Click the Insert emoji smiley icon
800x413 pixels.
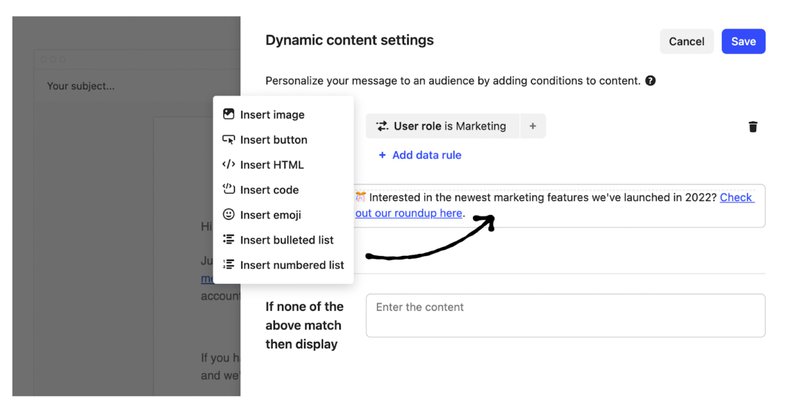pos(229,214)
